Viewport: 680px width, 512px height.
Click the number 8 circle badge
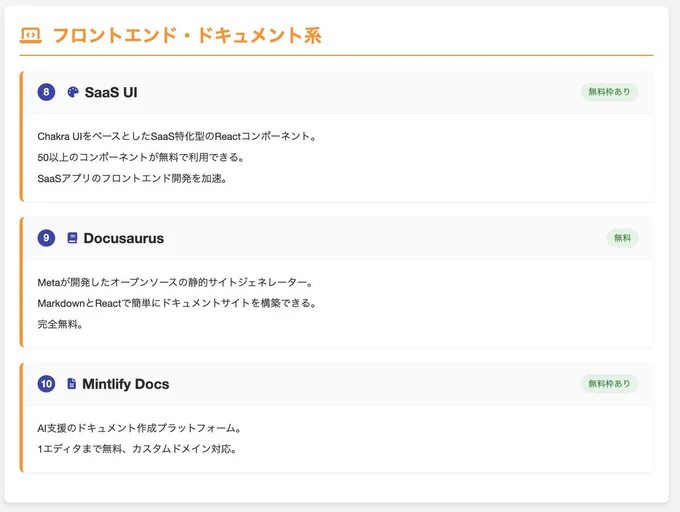coord(46,92)
